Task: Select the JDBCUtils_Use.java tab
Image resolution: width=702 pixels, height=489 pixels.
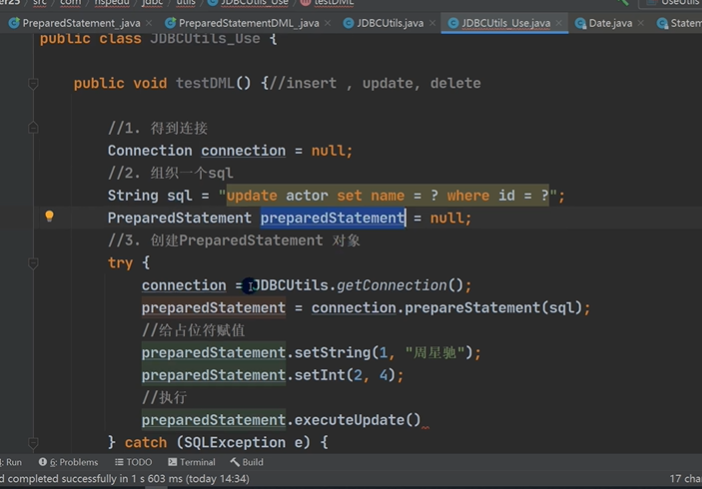Action: tap(505, 23)
